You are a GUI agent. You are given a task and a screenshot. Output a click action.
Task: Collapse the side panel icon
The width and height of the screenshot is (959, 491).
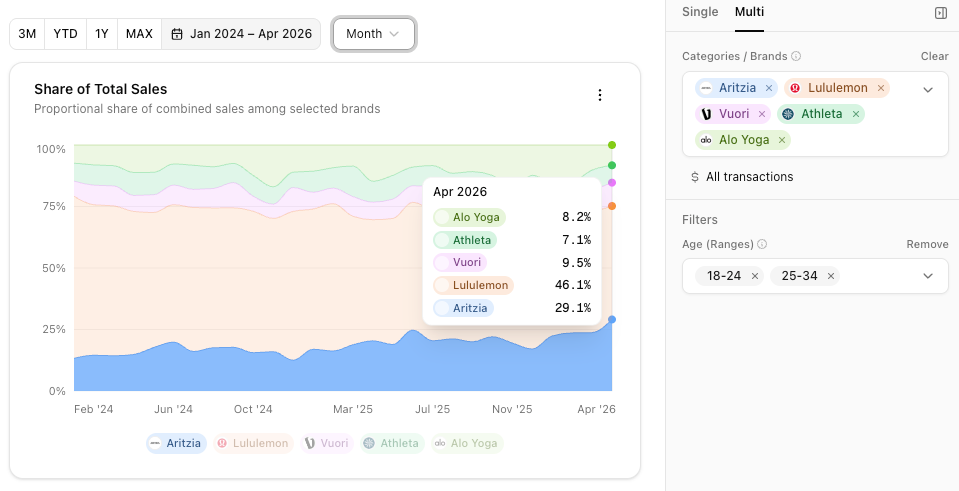click(x=941, y=13)
